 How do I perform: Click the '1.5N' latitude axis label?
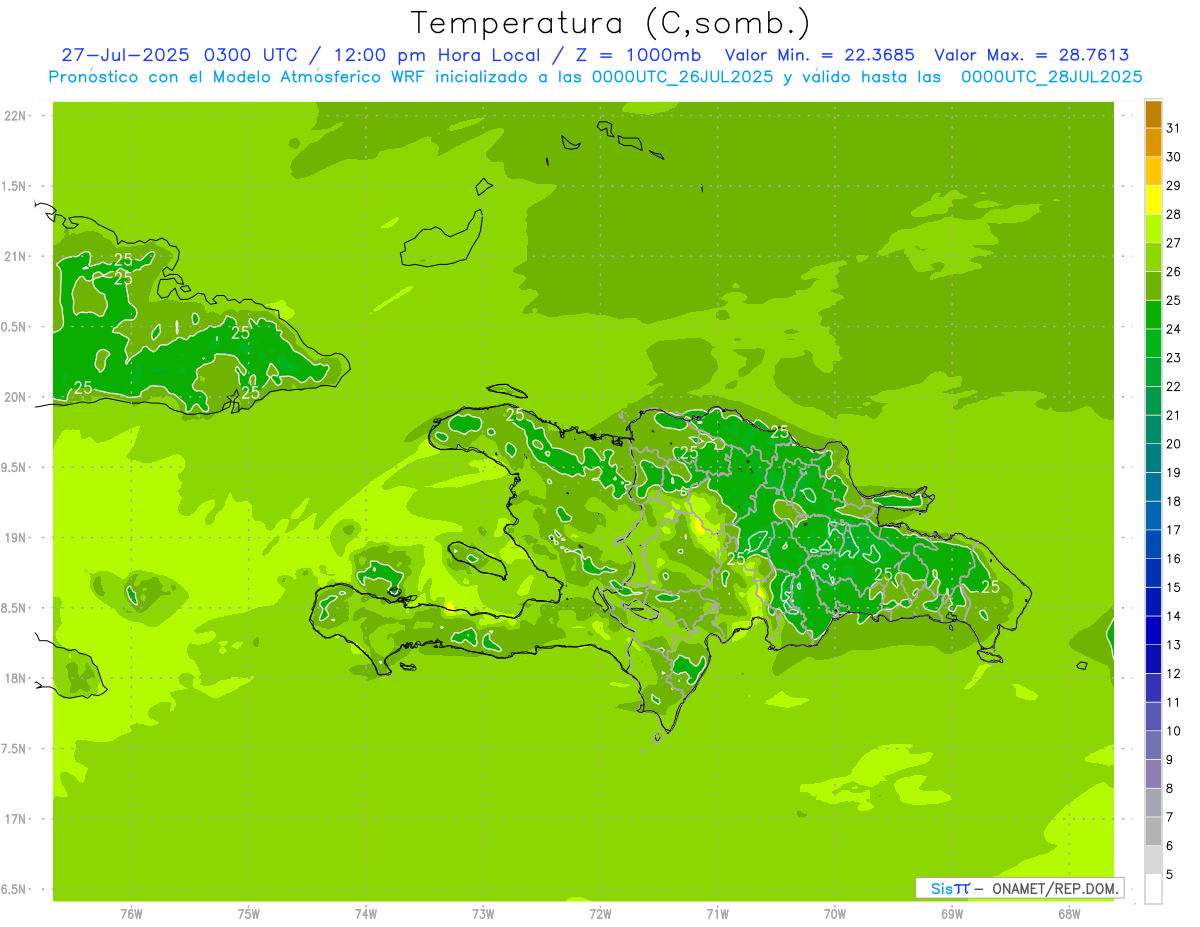click(x=14, y=186)
